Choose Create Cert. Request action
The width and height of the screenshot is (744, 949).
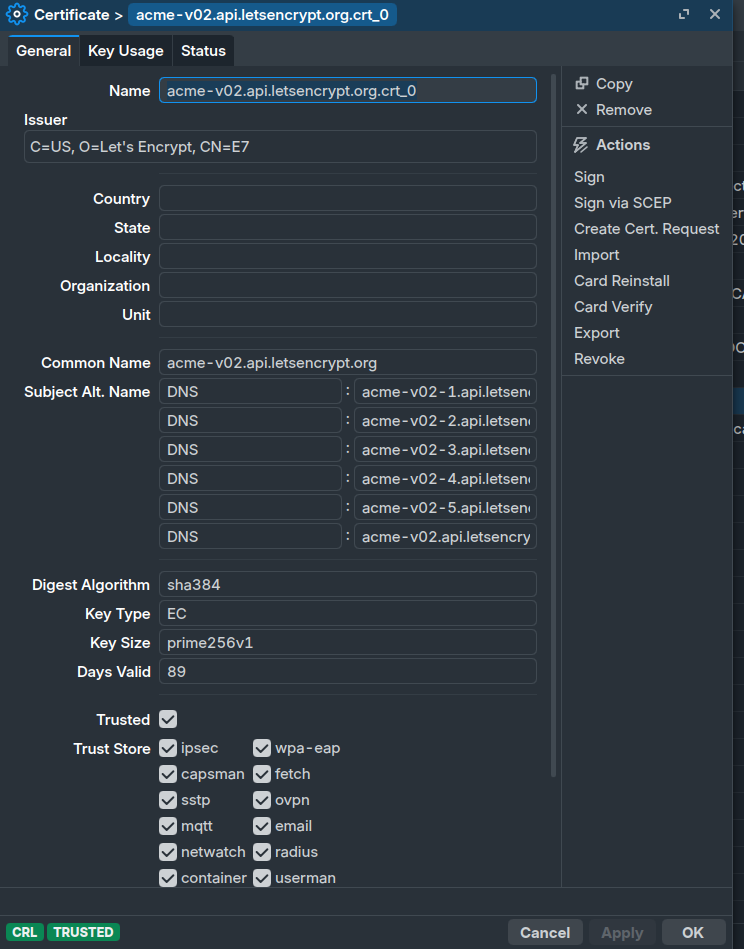click(x=647, y=229)
